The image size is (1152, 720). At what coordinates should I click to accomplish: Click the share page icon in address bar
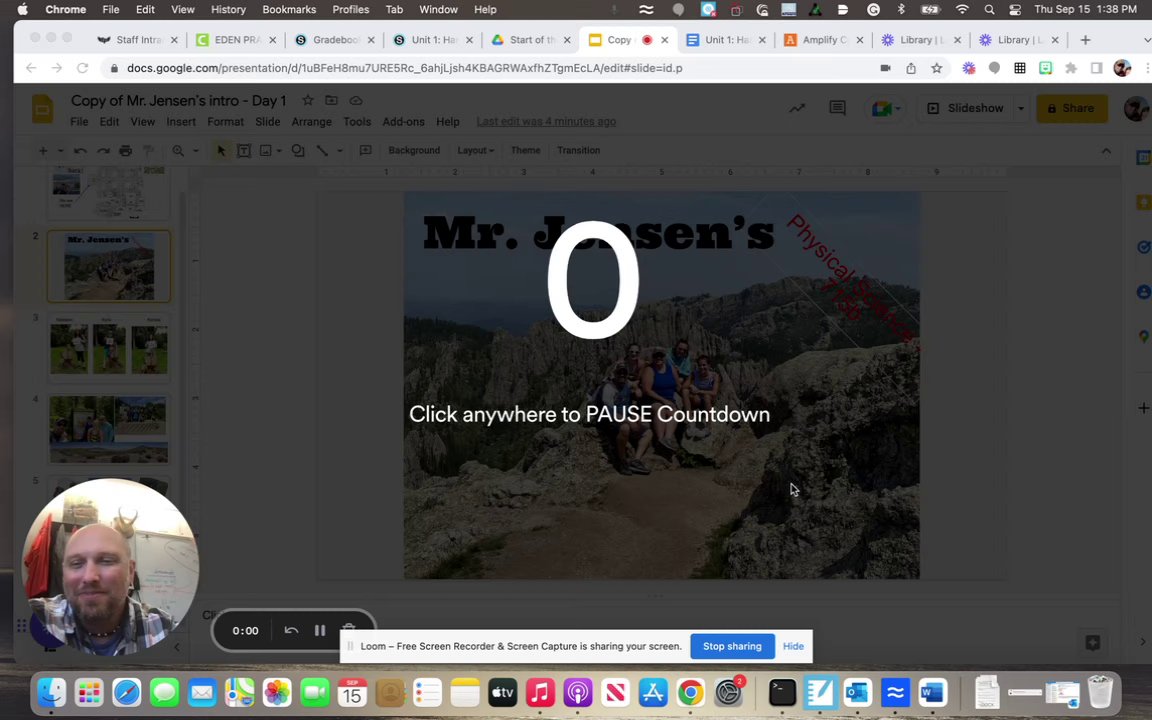(x=911, y=68)
